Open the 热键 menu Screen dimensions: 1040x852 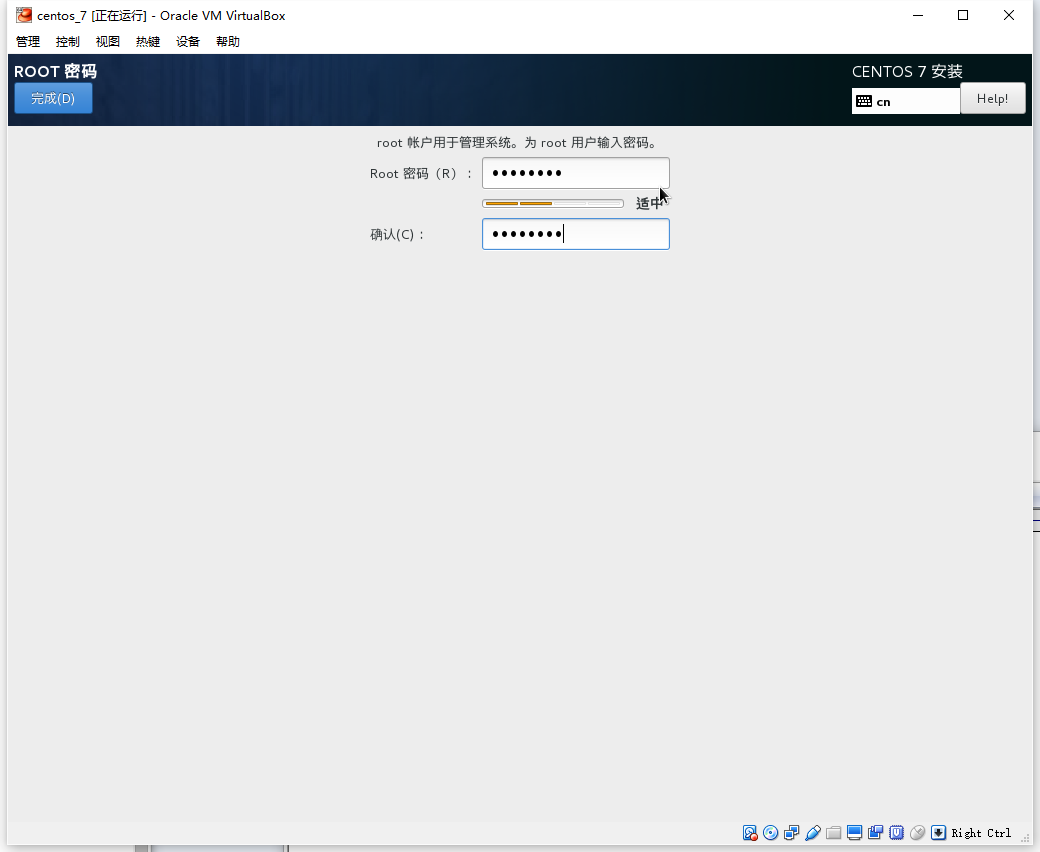click(148, 42)
